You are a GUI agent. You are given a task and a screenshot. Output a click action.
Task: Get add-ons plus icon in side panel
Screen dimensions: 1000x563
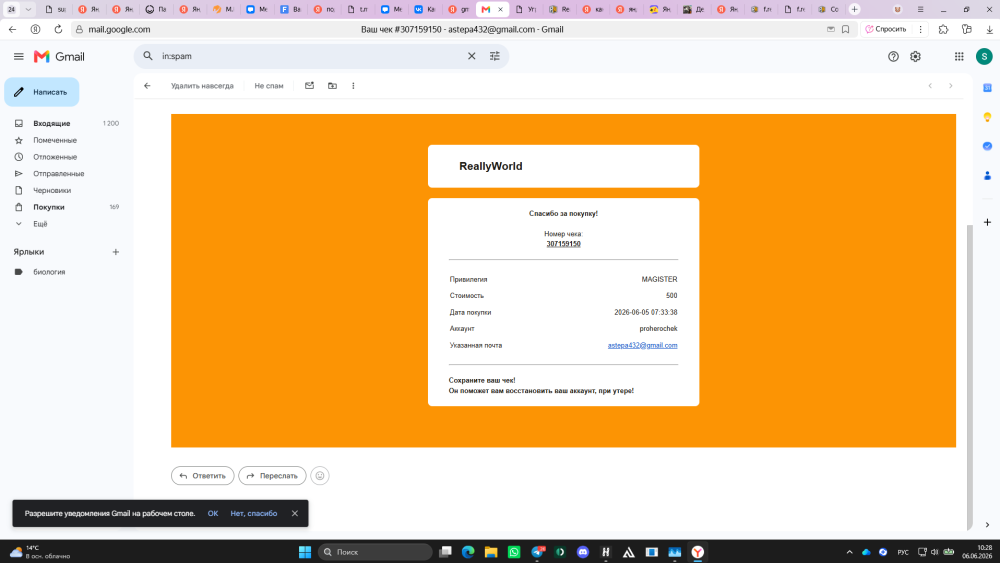click(x=987, y=222)
